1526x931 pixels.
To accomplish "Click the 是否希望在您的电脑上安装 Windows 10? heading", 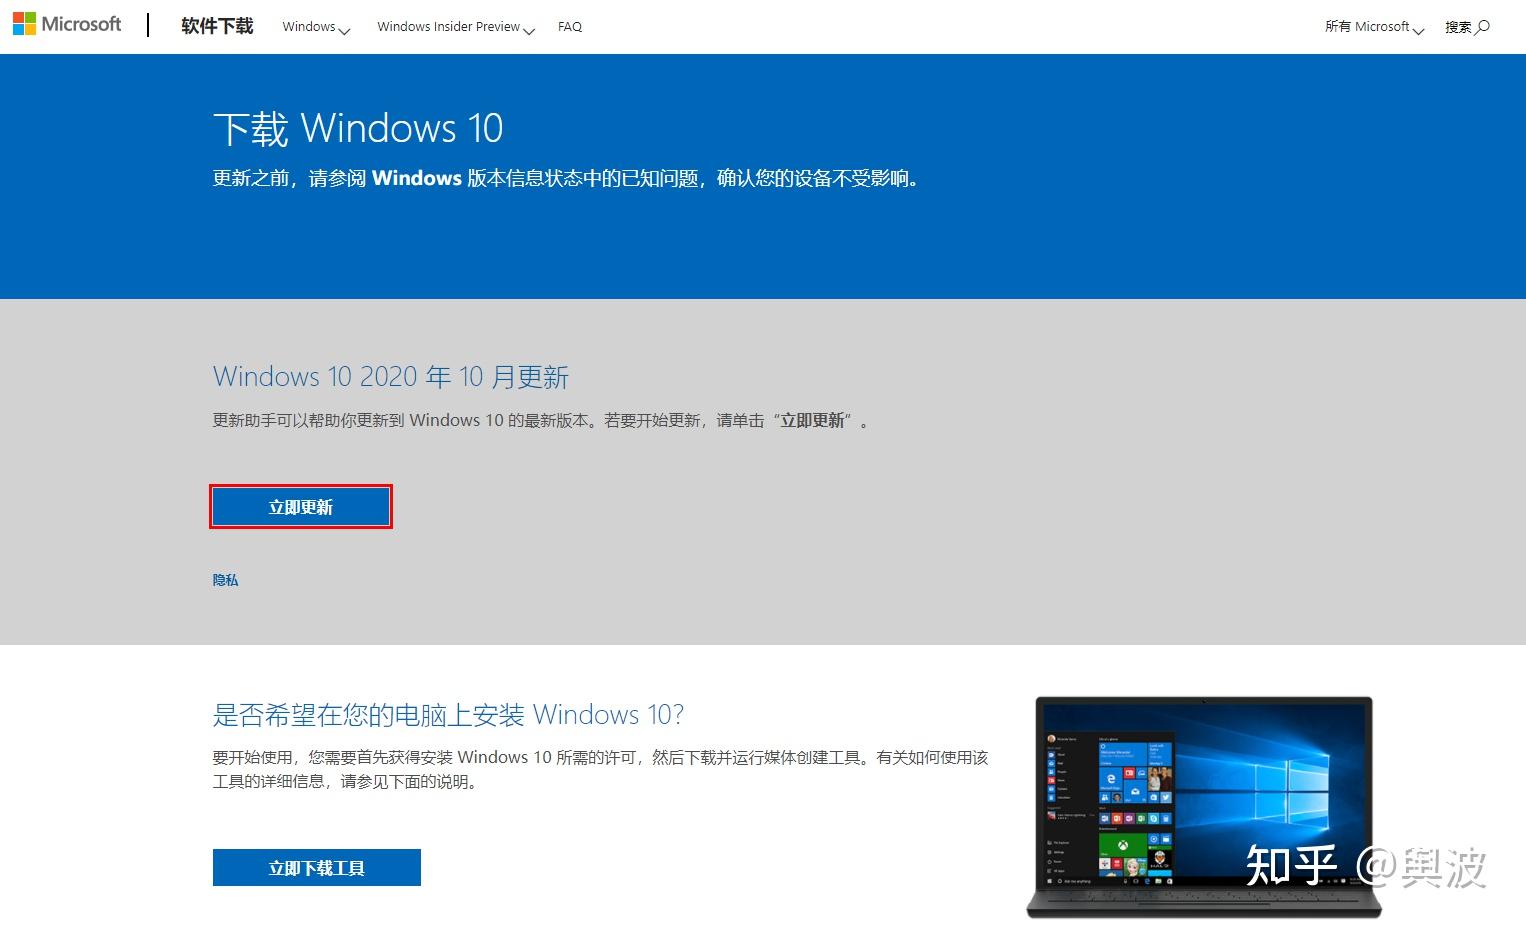I will 449,715.
